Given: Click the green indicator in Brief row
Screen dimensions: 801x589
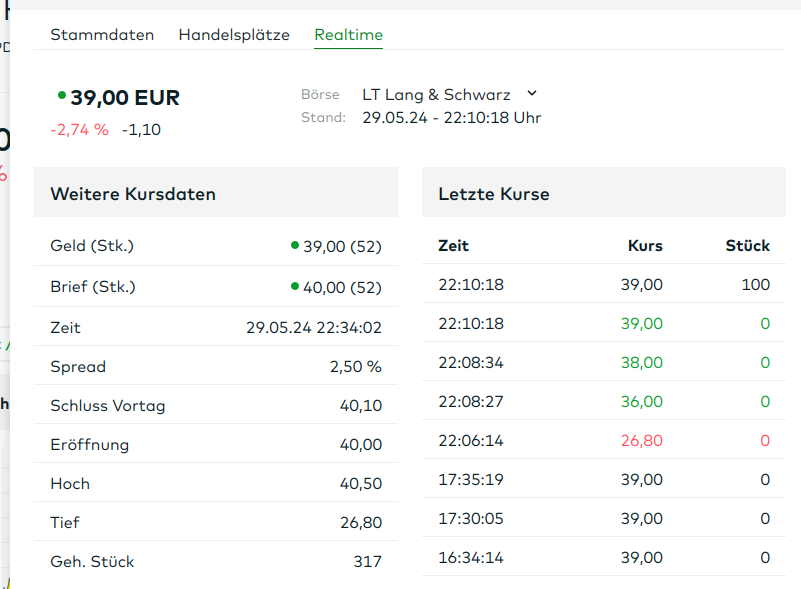Looking at the screenshot, I should [x=295, y=286].
